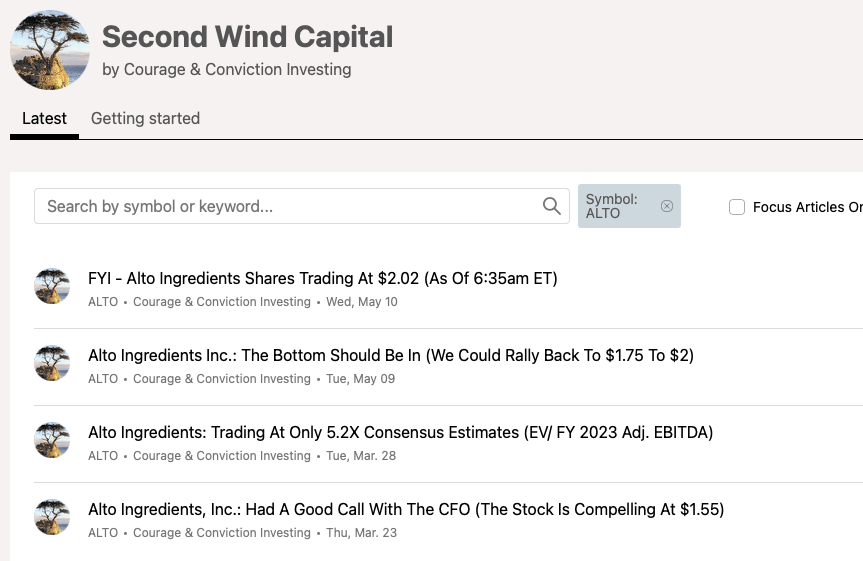Image resolution: width=863 pixels, height=561 pixels.
Task: Click avatar beside Good Call With CFO article
Action: [x=52, y=517]
